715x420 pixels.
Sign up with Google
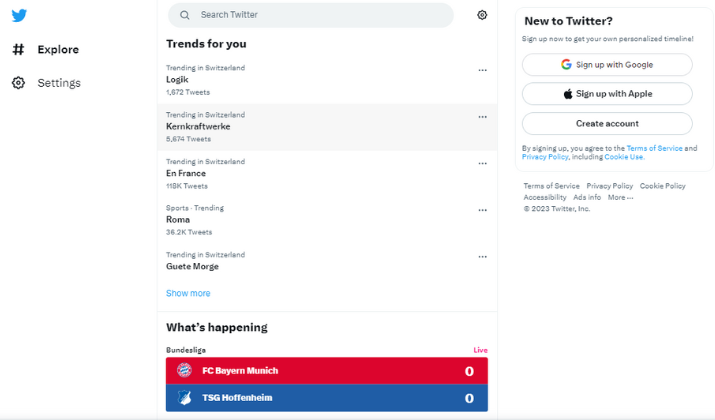[x=607, y=65]
